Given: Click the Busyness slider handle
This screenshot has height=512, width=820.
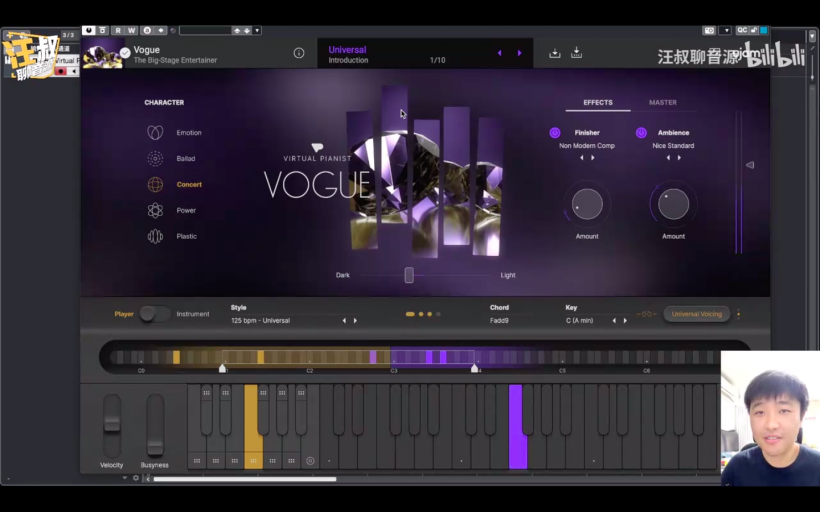Looking at the screenshot, I should coord(155,449).
